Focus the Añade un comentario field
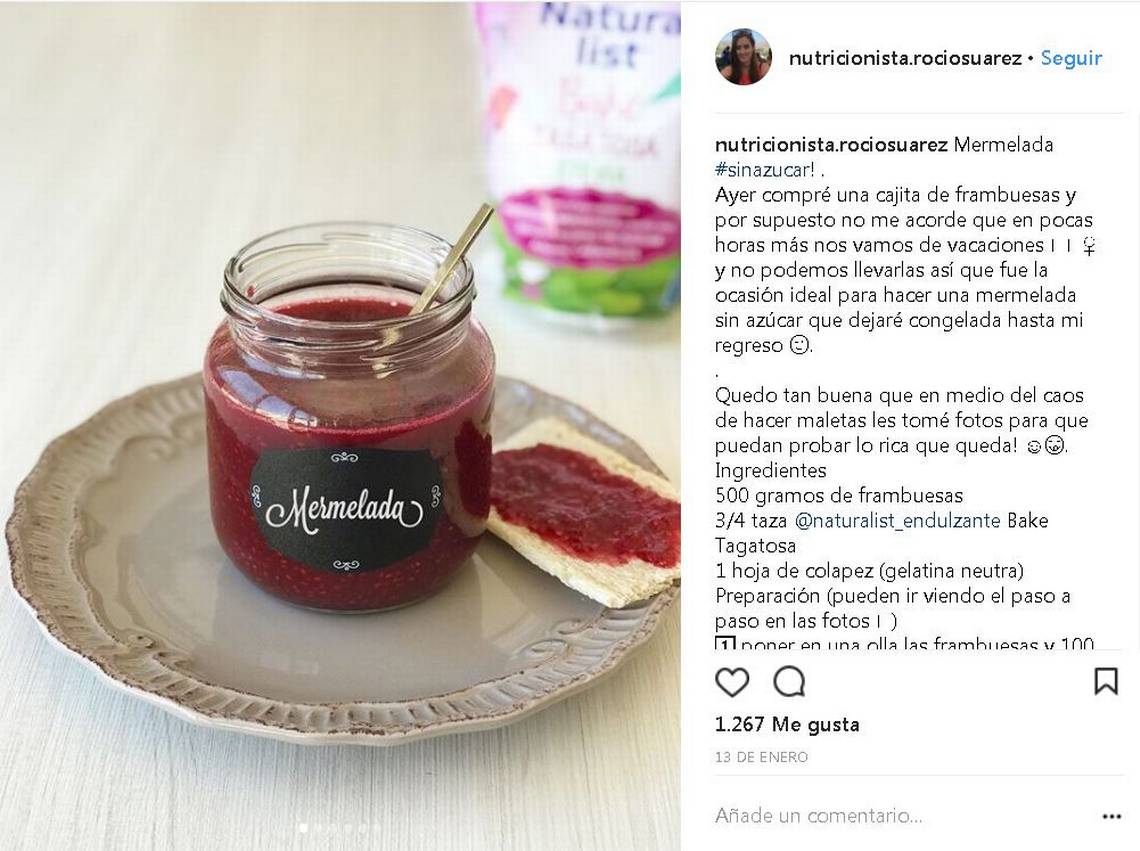Image resolution: width=1140 pixels, height=851 pixels. point(902,816)
